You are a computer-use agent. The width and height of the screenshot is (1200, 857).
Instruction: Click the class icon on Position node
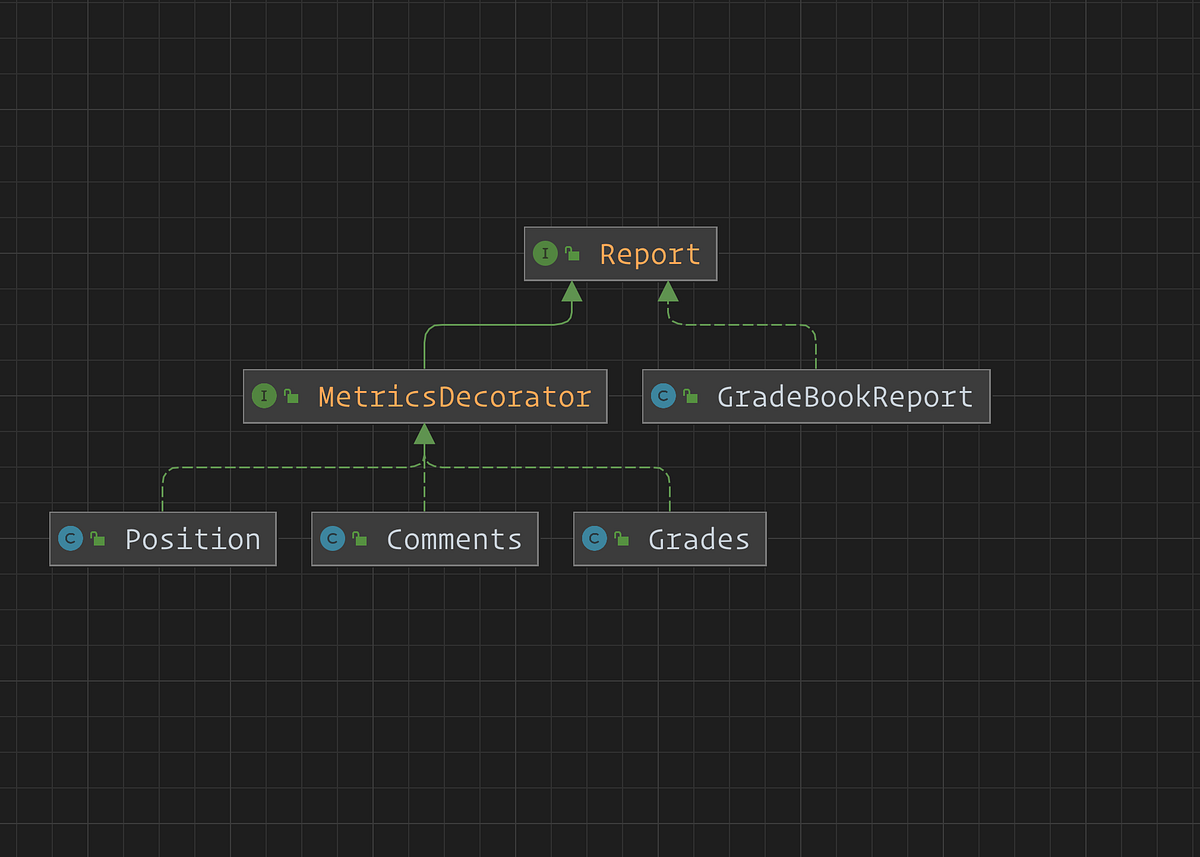click(71, 538)
